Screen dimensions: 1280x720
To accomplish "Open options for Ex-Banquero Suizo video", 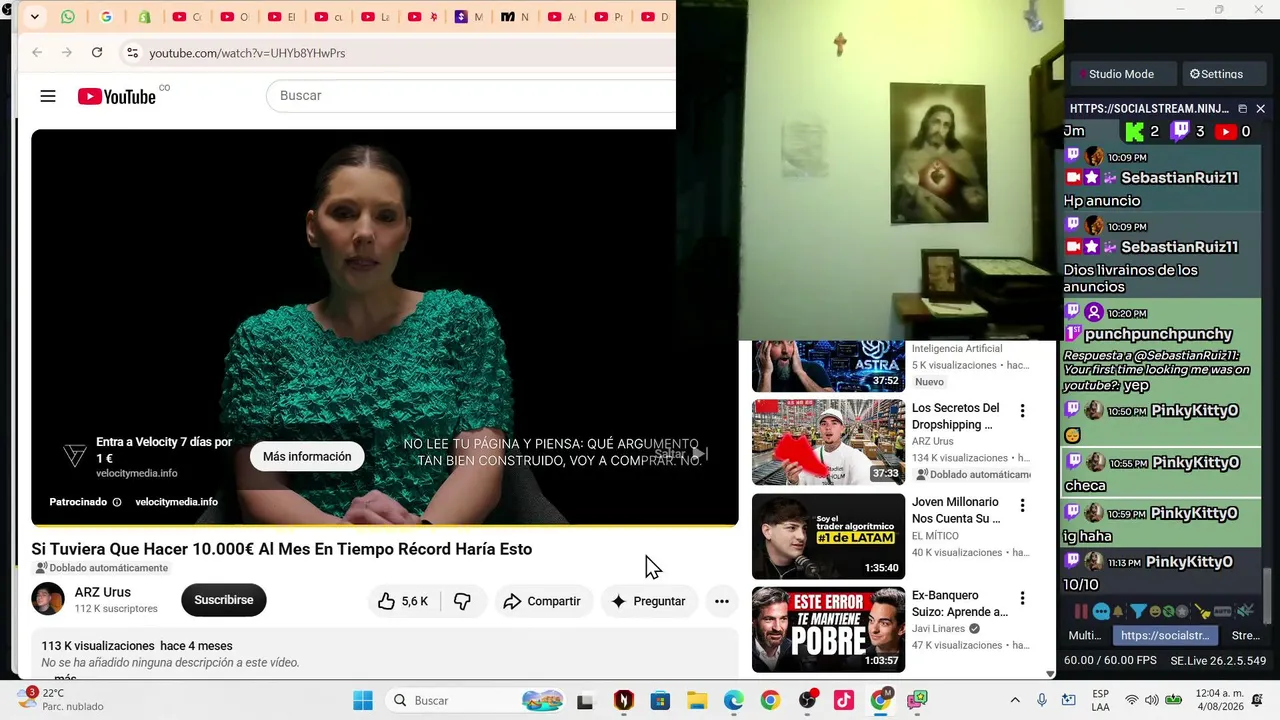I will 1022,599.
